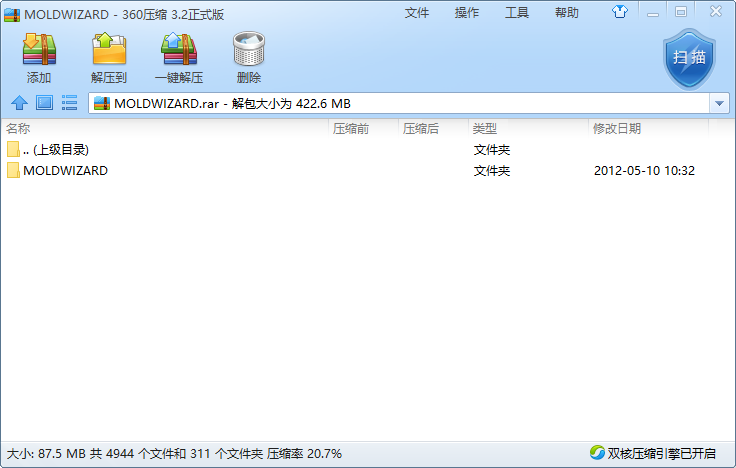736x468 pixels.
Task: Click the dual-core engine status icon
Action: (x=597, y=453)
